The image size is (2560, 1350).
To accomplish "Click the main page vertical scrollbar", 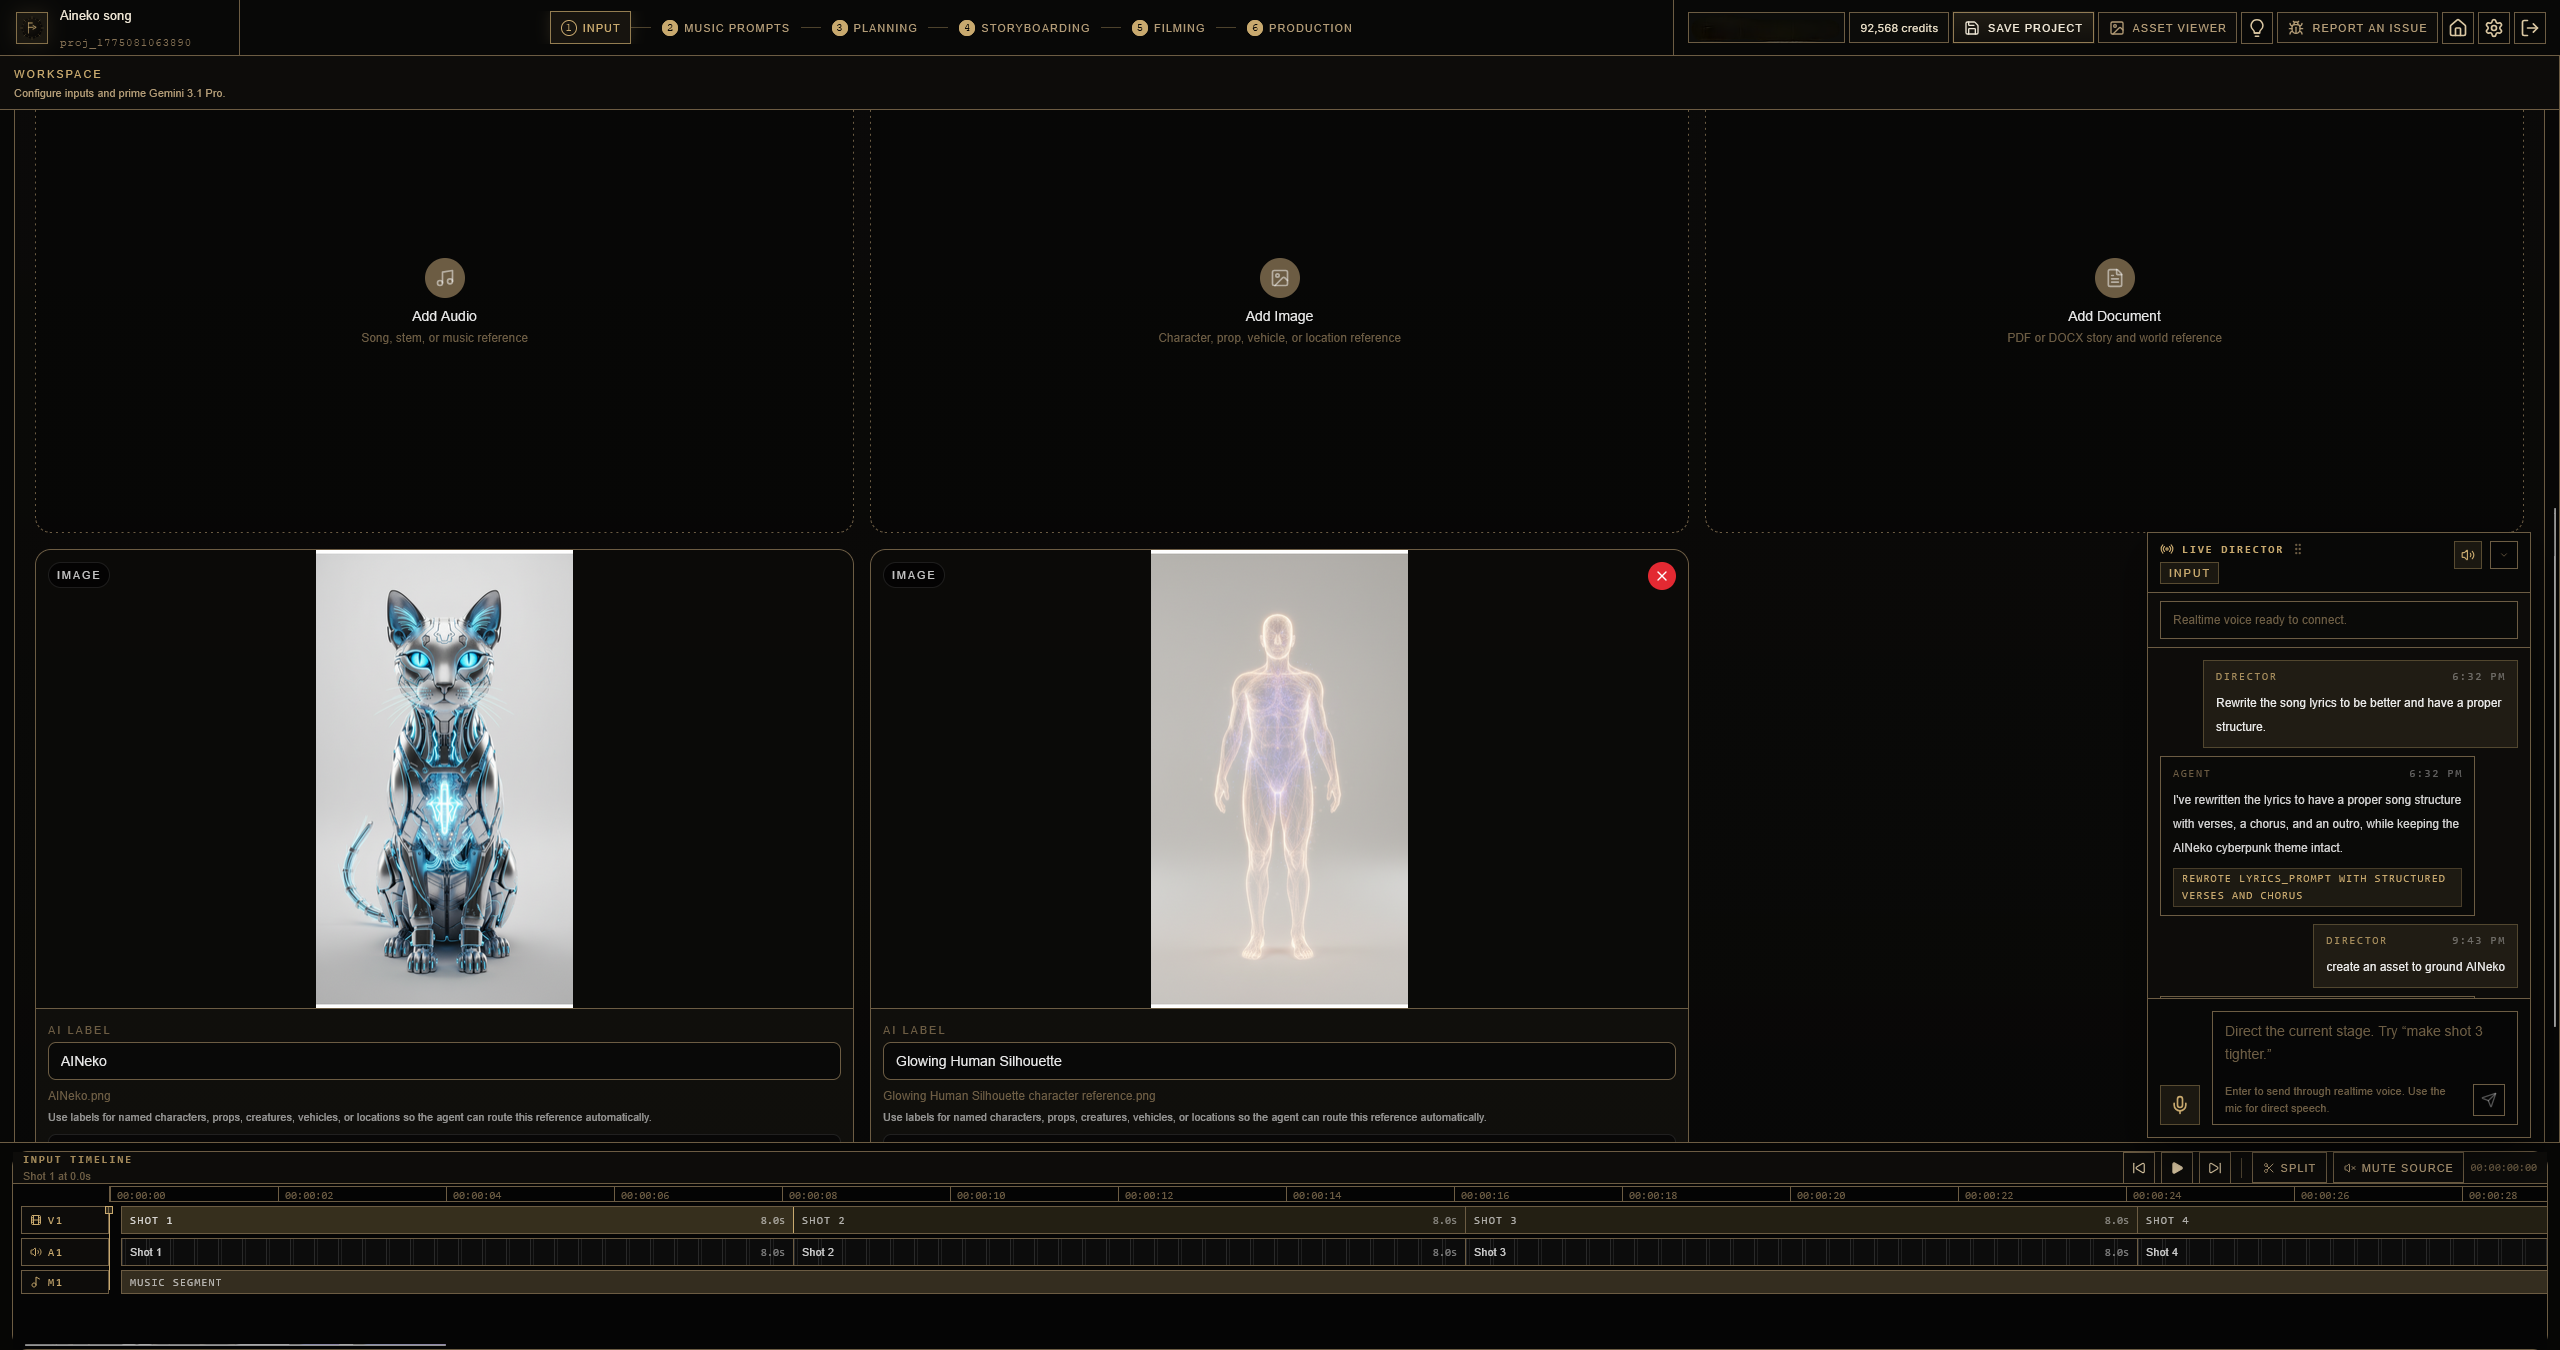I will [x=2554, y=765].
